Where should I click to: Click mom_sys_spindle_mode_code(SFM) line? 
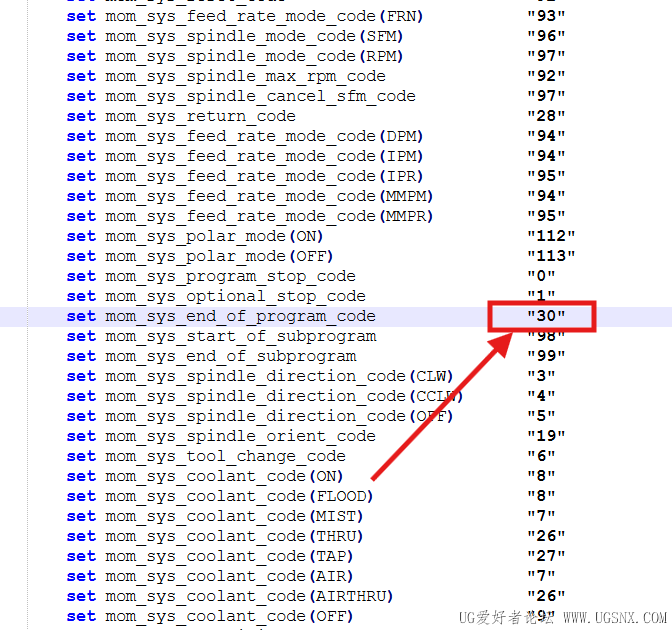click(235, 36)
